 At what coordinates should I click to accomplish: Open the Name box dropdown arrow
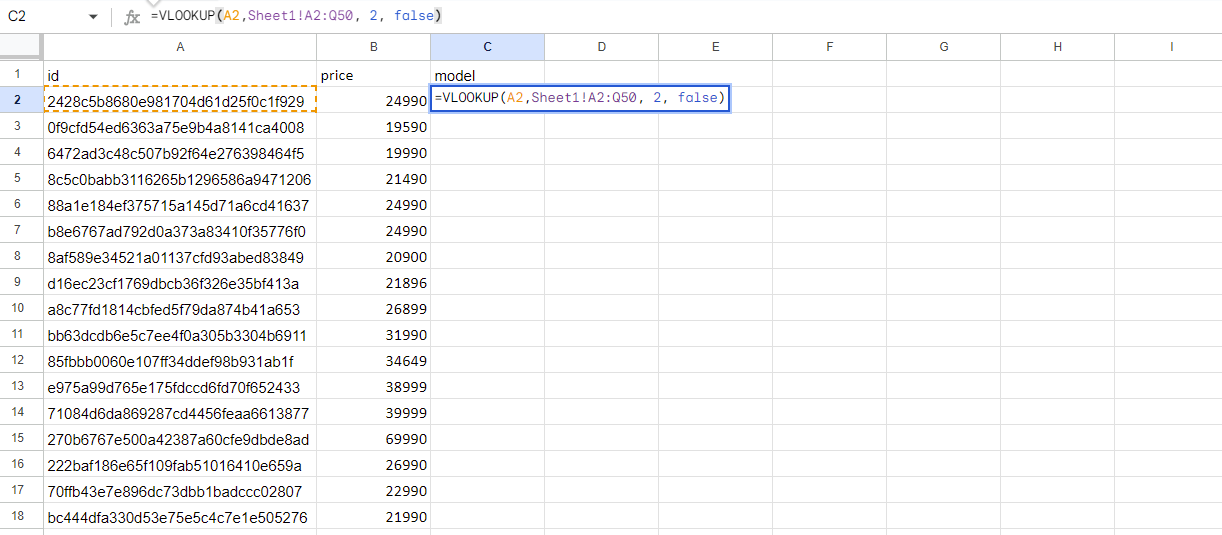(x=93, y=17)
